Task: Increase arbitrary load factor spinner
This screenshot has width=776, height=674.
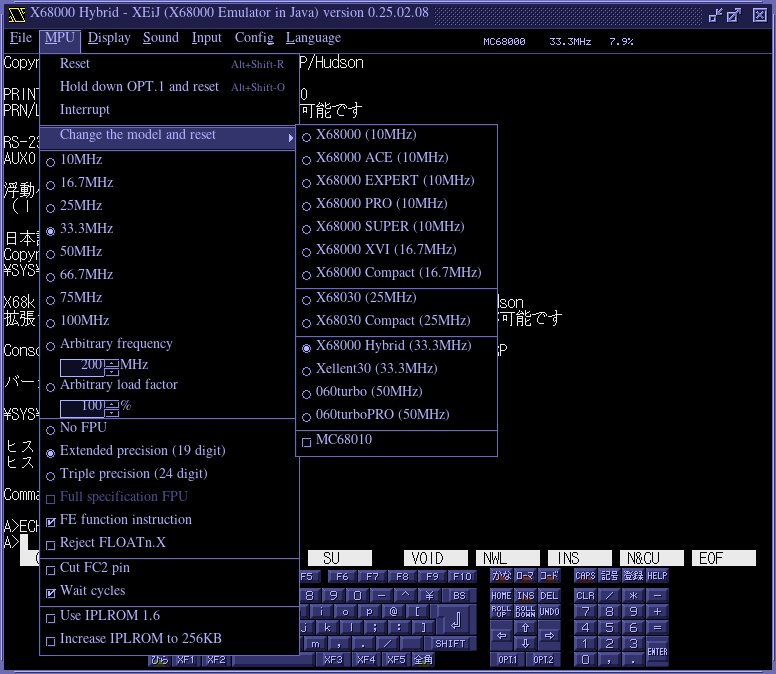Action: (x=112, y=404)
